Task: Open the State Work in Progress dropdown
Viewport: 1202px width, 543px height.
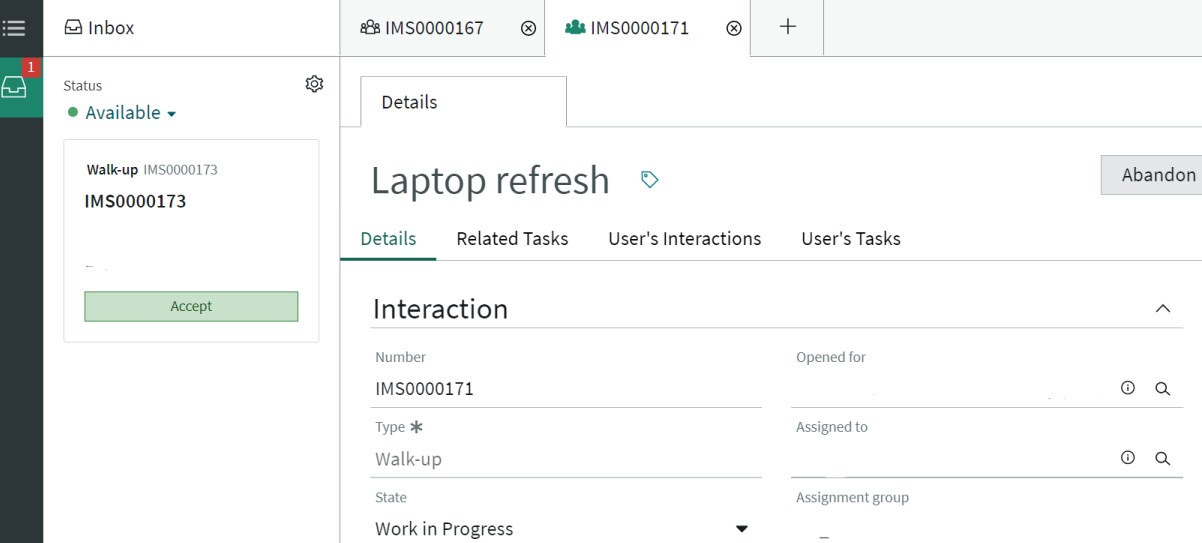Action: (x=565, y=529)
